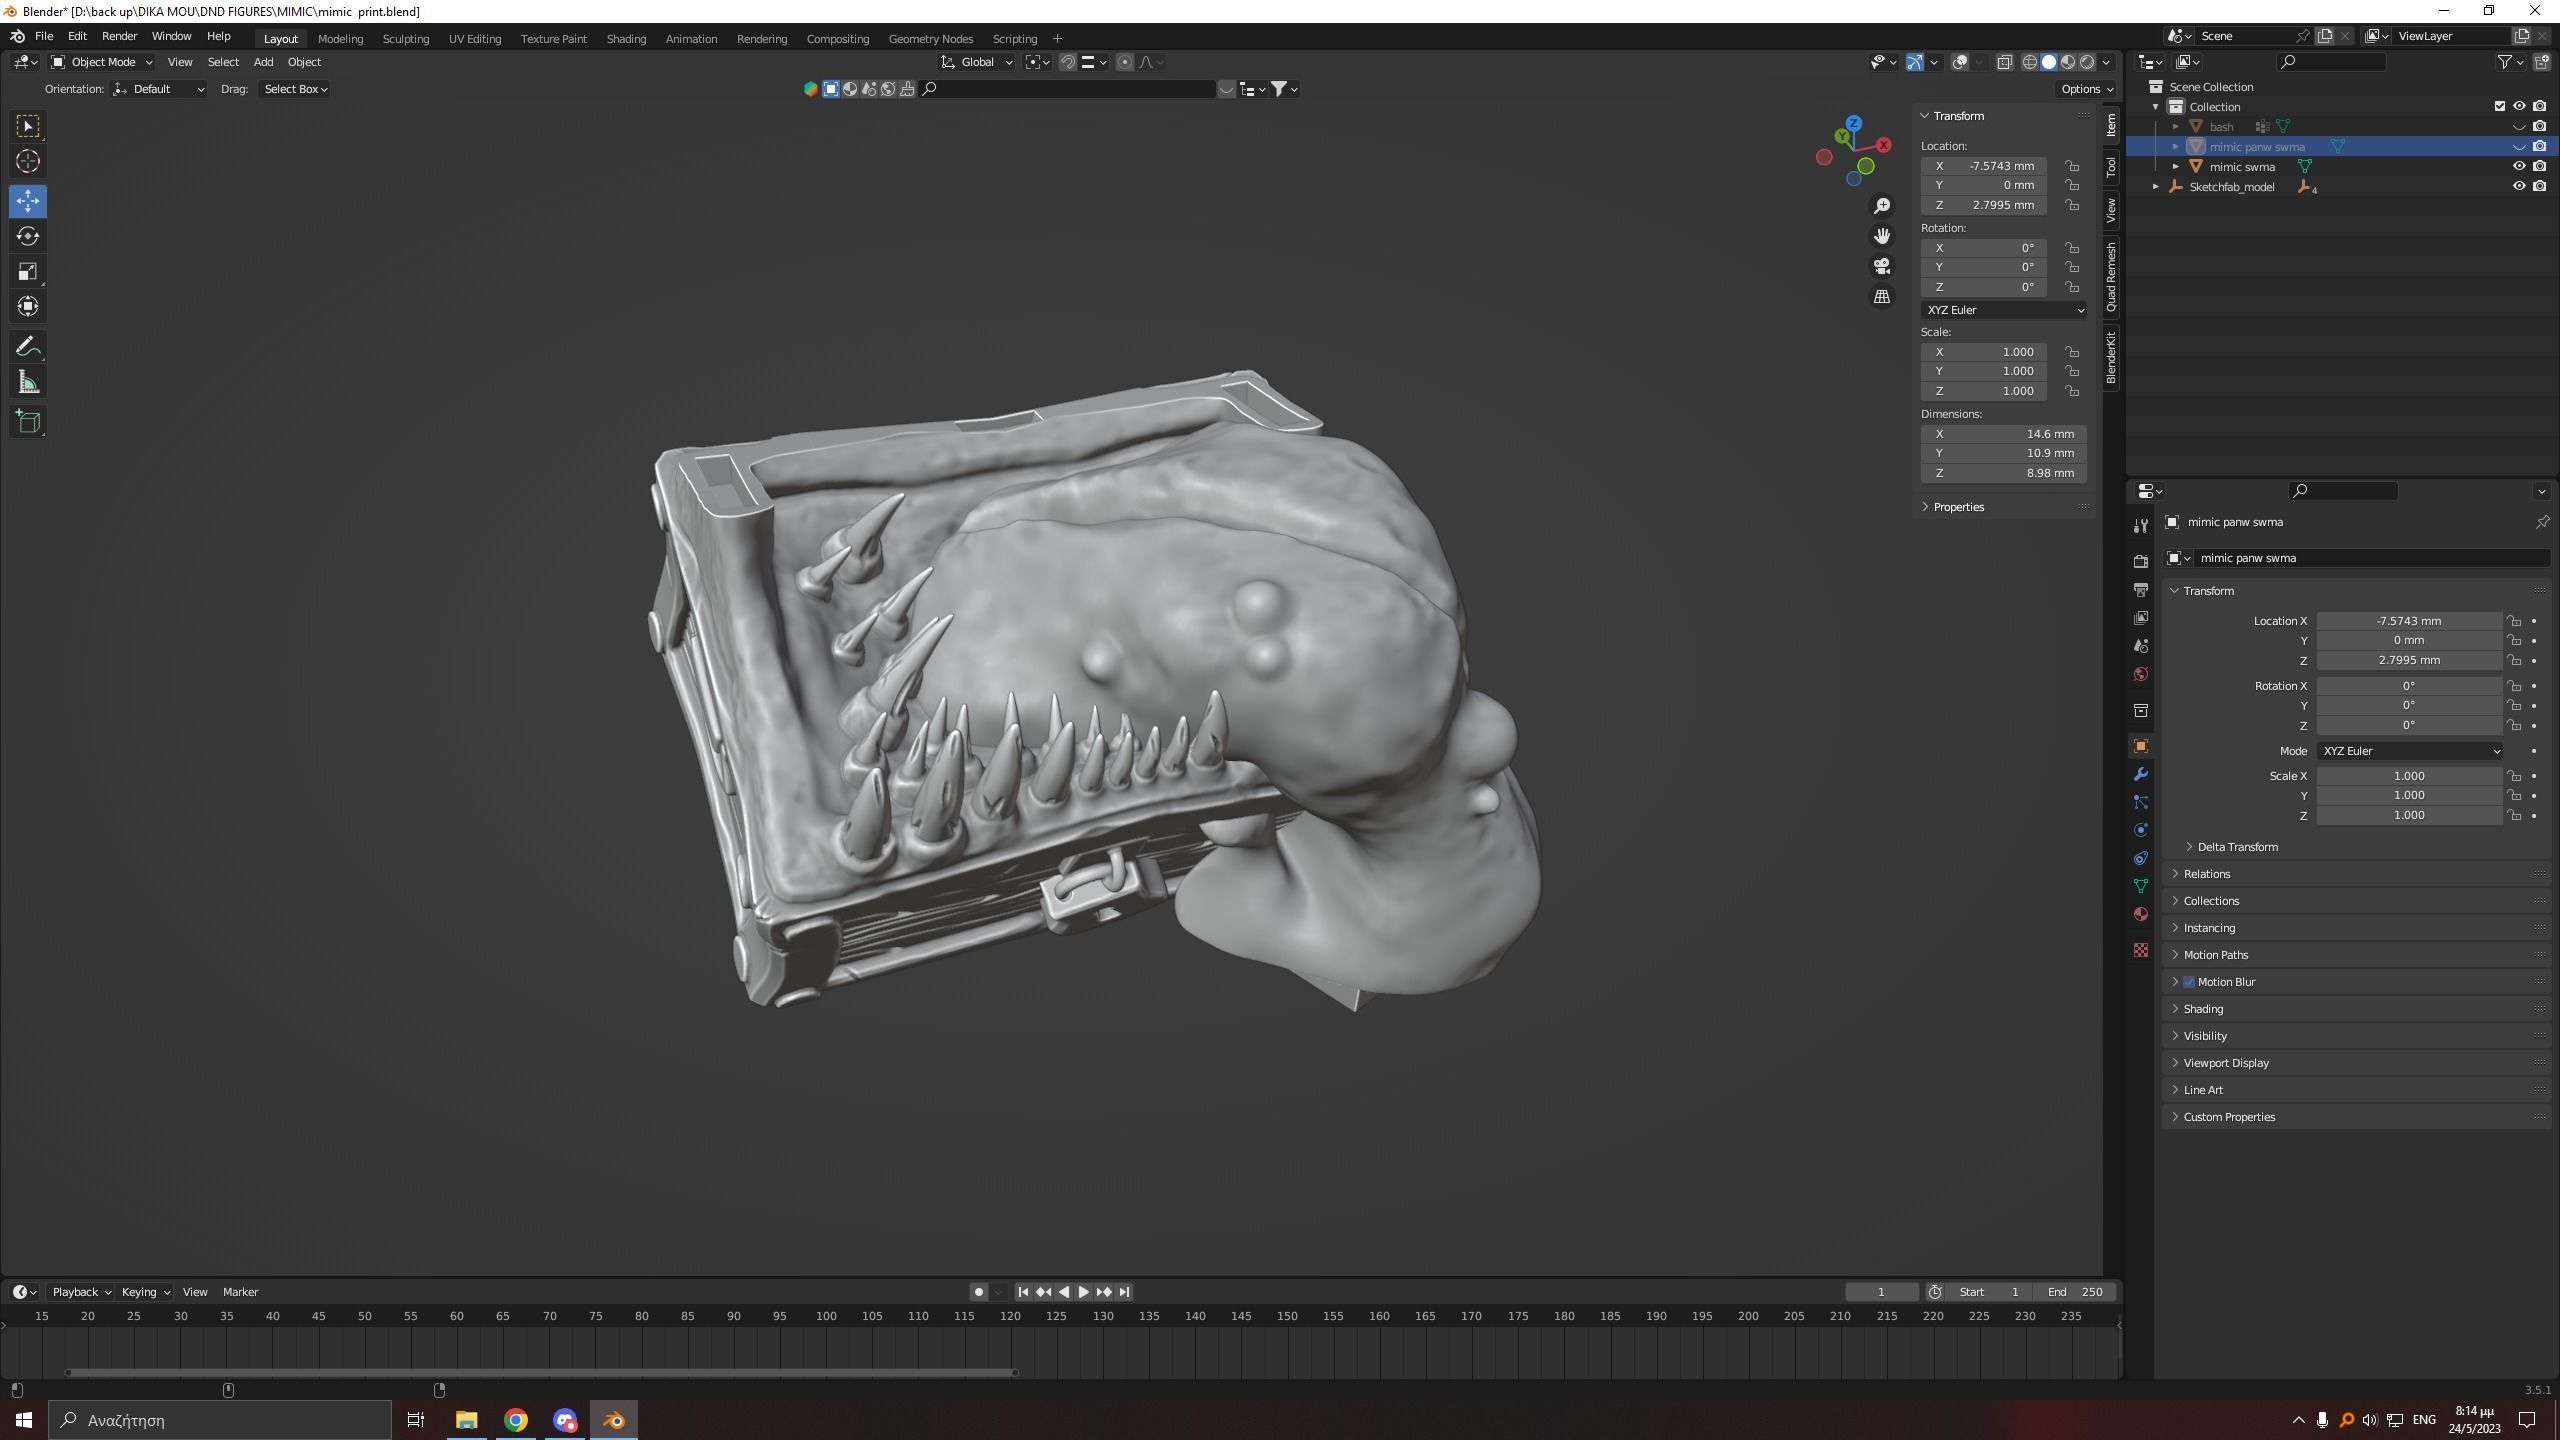The height and width of the screenshot is (1440, 2560).
Task: Select the Select Box tool
Action: click(x=28, y=126)
